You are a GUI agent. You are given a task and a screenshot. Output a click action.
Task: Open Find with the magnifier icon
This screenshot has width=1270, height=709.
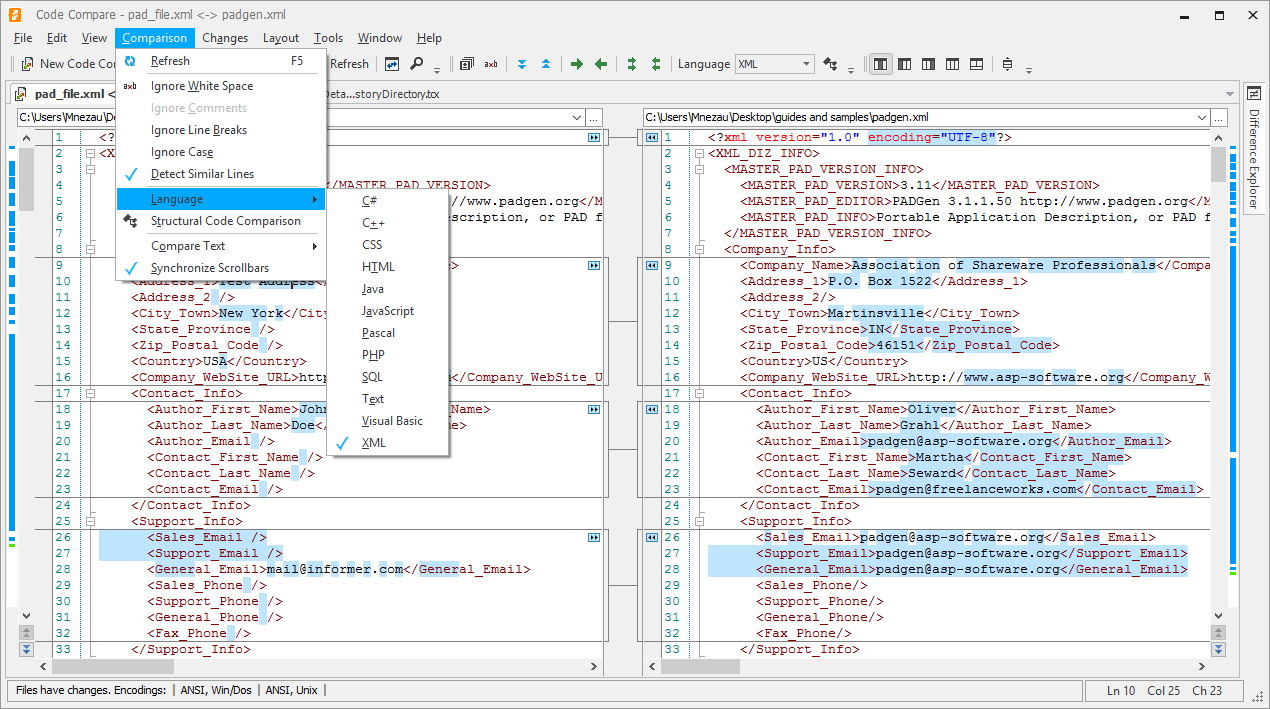pos(416,64)
